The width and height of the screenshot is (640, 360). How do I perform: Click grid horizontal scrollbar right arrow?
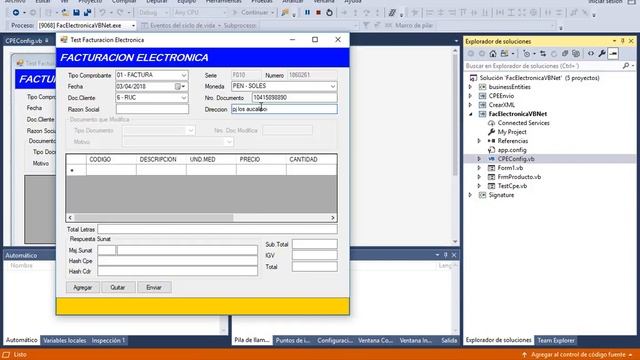[x=333, y=218]
